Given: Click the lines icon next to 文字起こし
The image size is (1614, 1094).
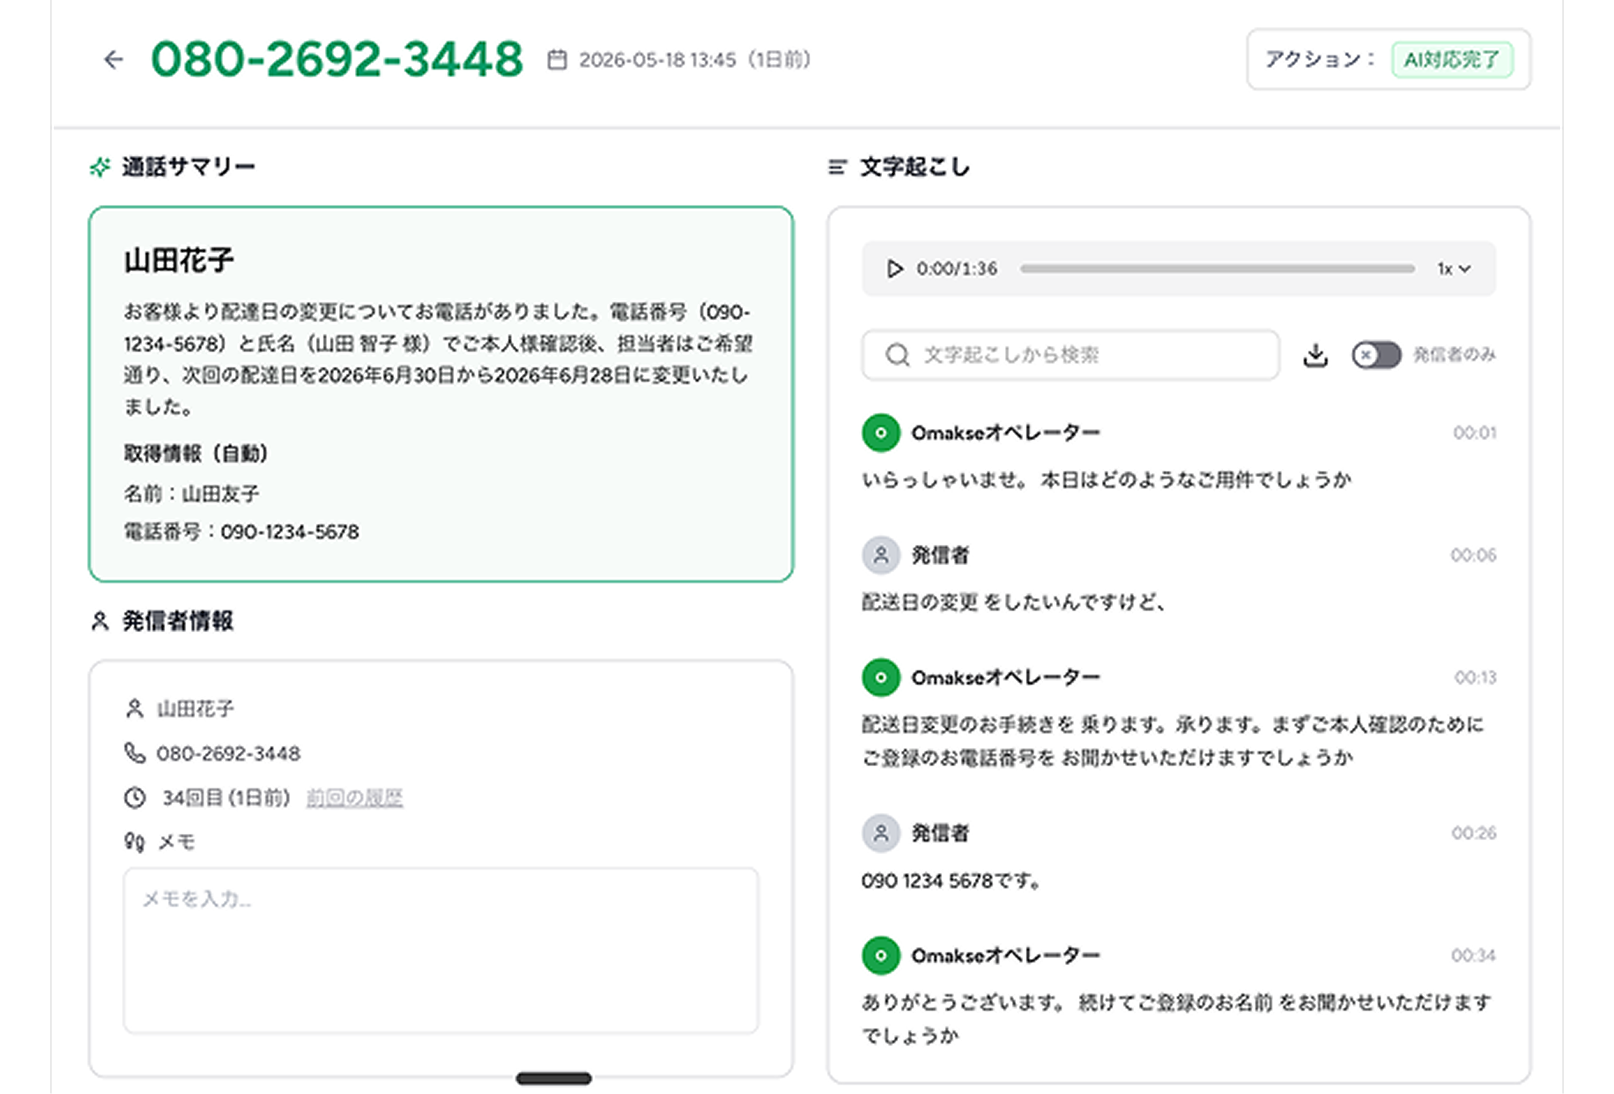Looking at the screenshot, I should click(837, 167).
